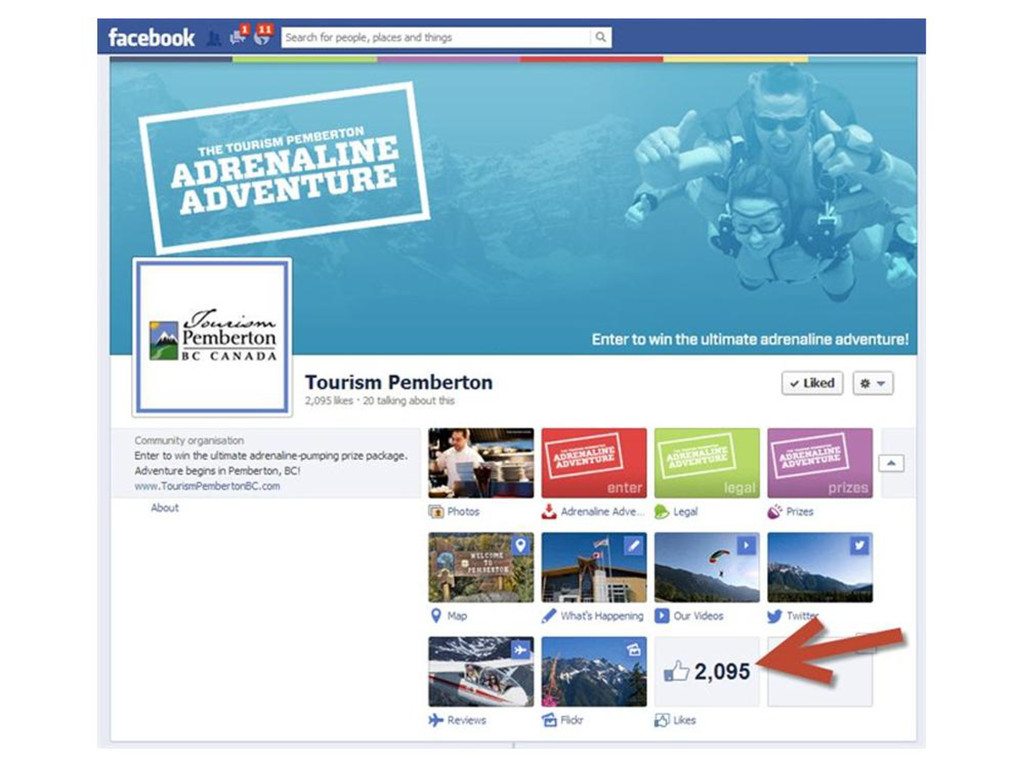
Task: Open the messages icon with one notification
Action: [x=238, y=36]
